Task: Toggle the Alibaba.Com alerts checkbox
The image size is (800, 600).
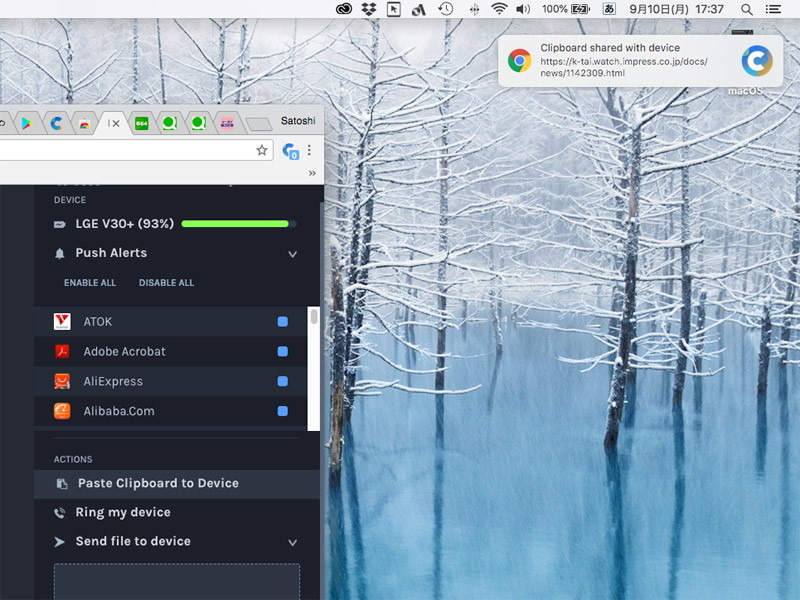Action: [x=283, y=411]
